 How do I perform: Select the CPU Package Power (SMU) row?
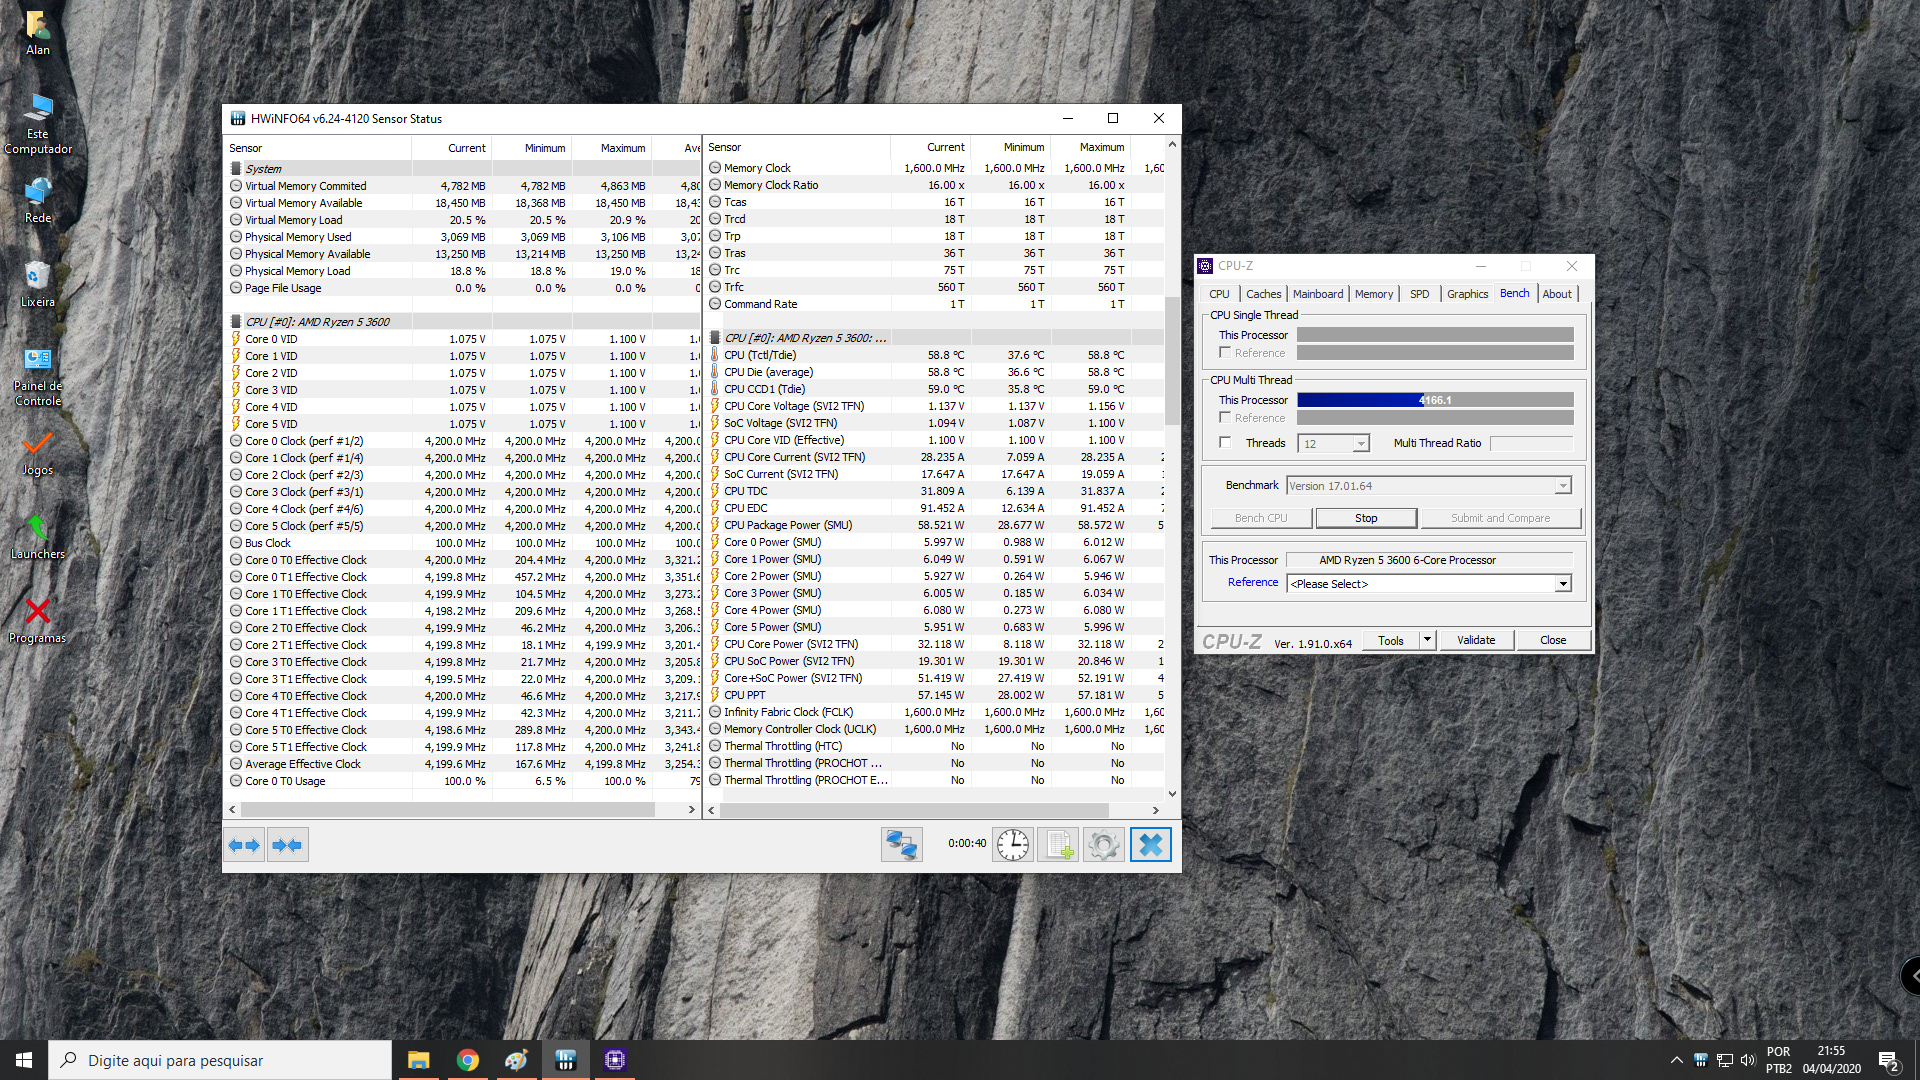pyautogui.click(x=936, y=525)
